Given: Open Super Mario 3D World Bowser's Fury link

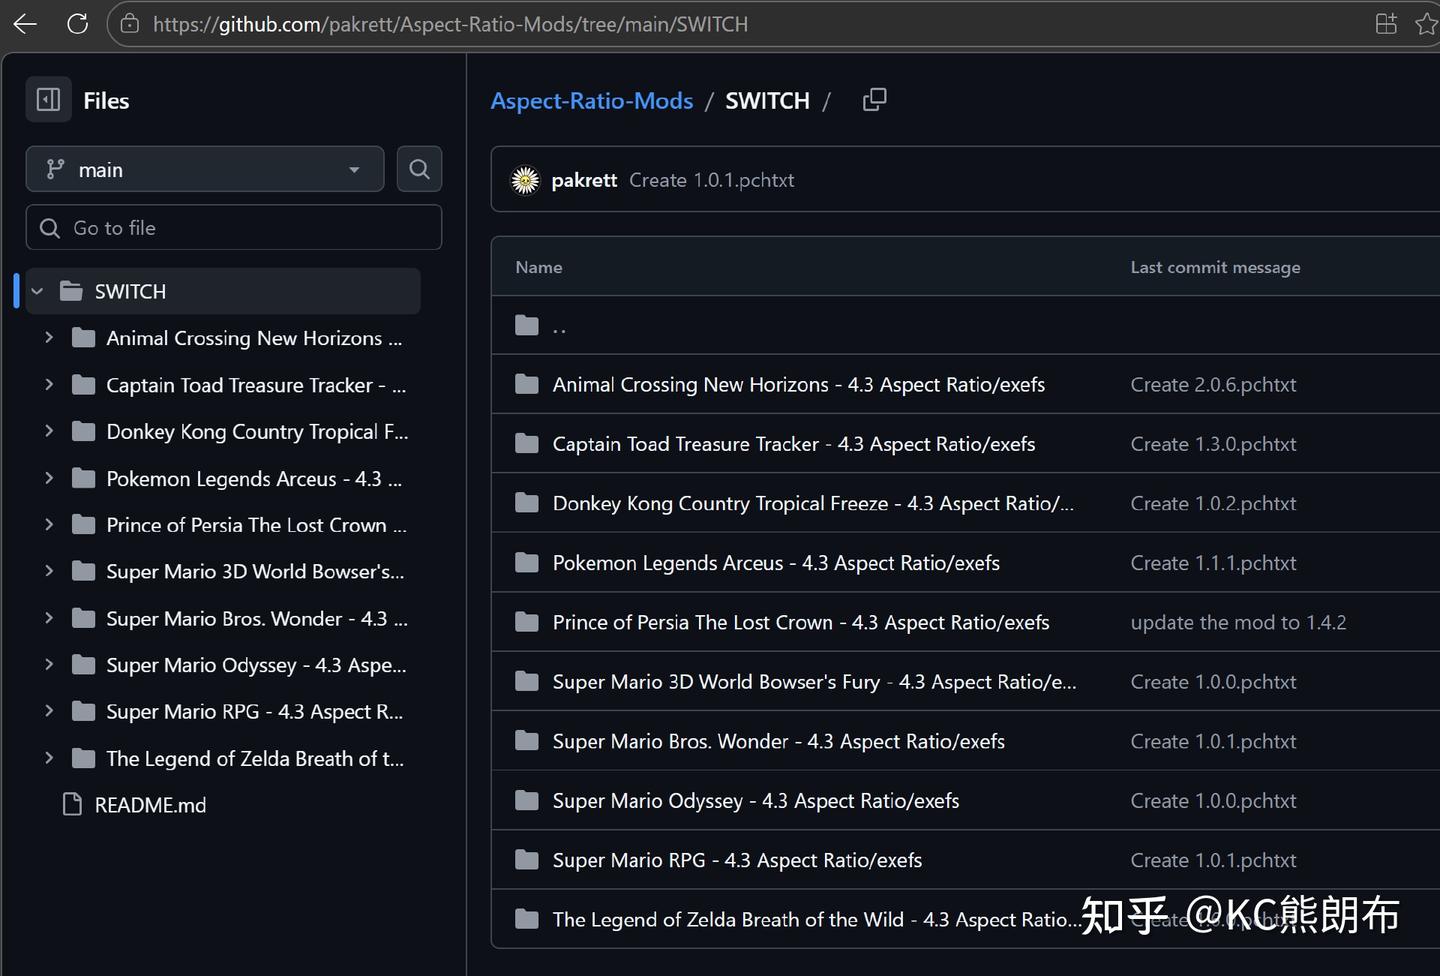Looking at the screenshot, I should click(815, 682).
